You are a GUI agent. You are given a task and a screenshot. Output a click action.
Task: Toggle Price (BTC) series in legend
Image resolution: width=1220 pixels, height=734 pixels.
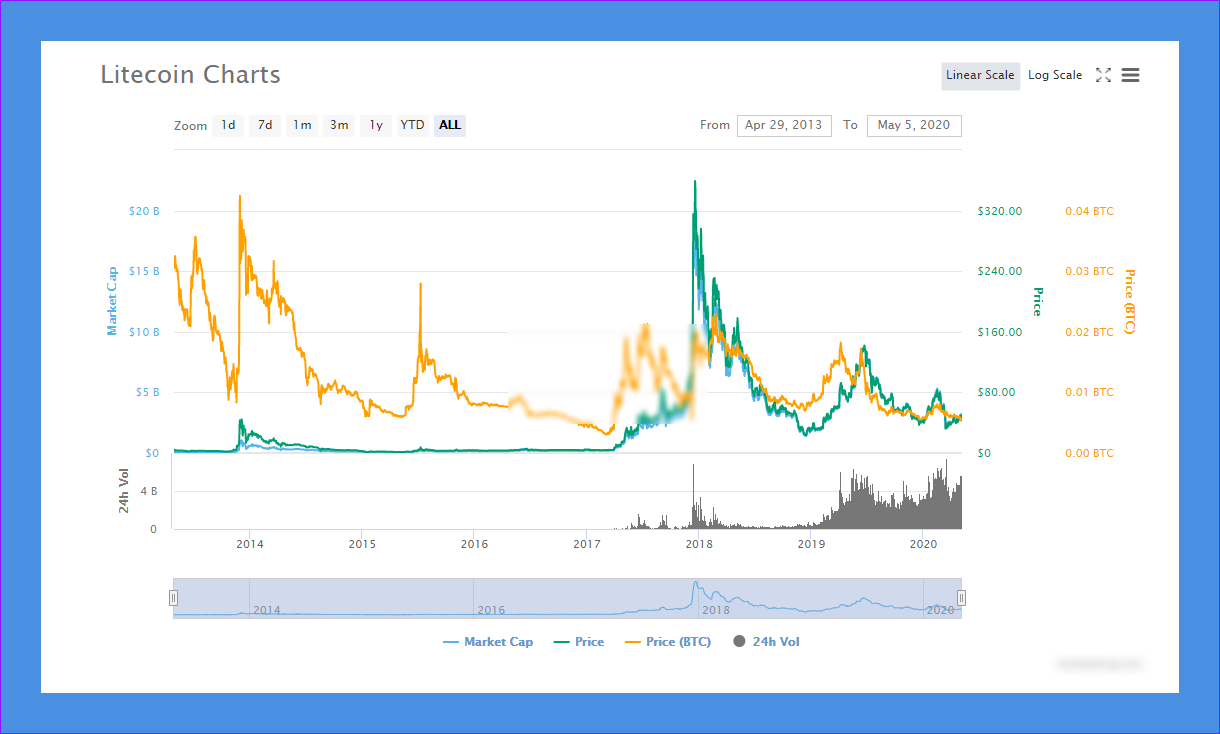[668, 642]
